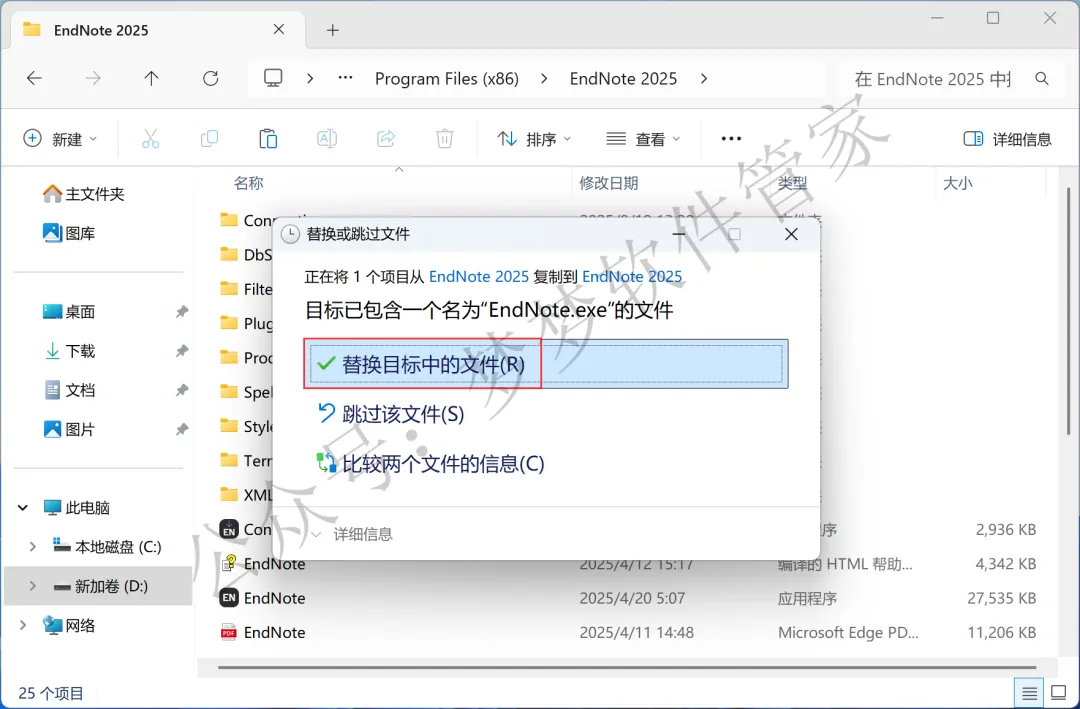1080x709 pixels.
Task: Click destination EndNote 2025 link in dialog
Action: (x=632, y=277)
